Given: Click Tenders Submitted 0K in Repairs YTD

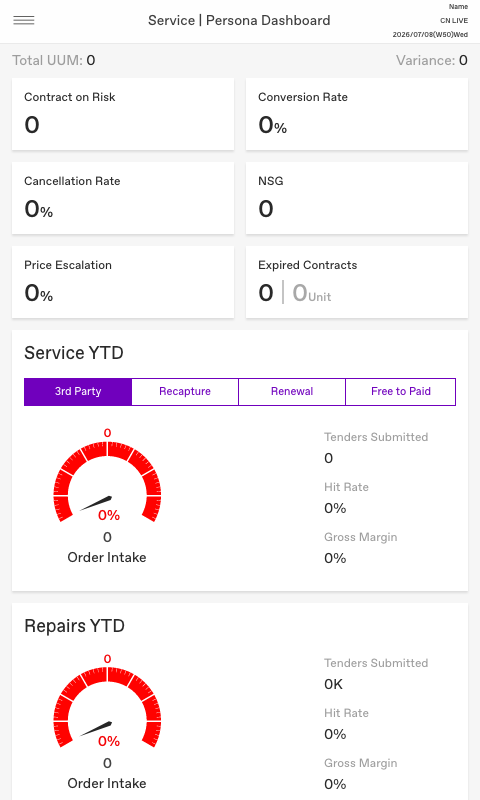Looking at the screenshot, I should 334,684.
